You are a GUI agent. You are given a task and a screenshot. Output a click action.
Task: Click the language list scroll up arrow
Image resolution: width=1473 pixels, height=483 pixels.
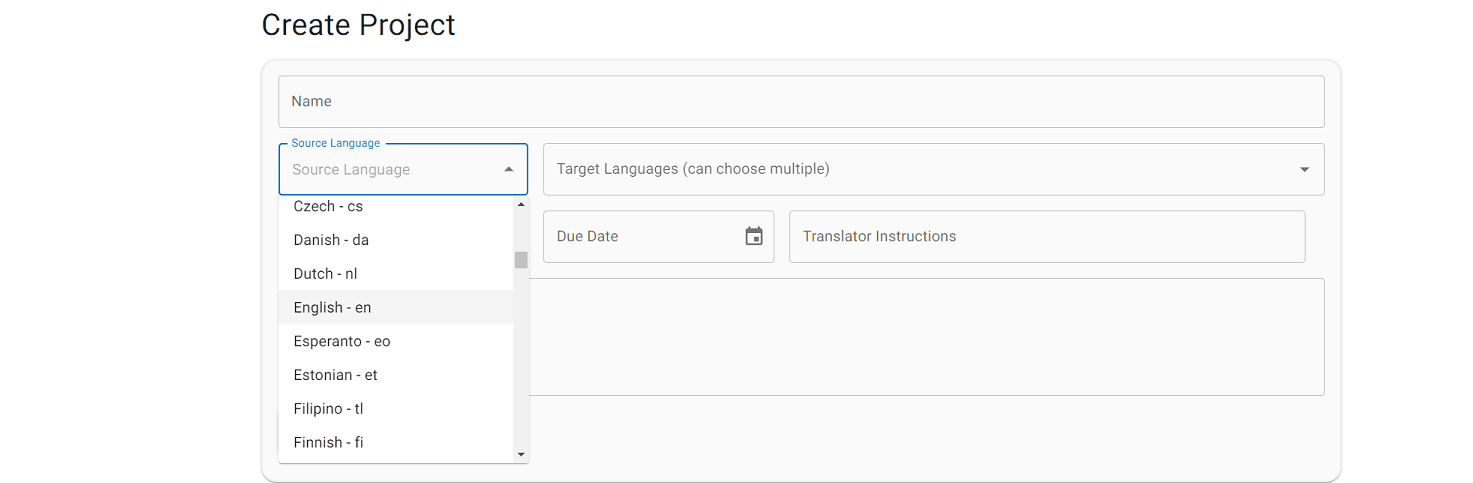(x=521, y=205)
